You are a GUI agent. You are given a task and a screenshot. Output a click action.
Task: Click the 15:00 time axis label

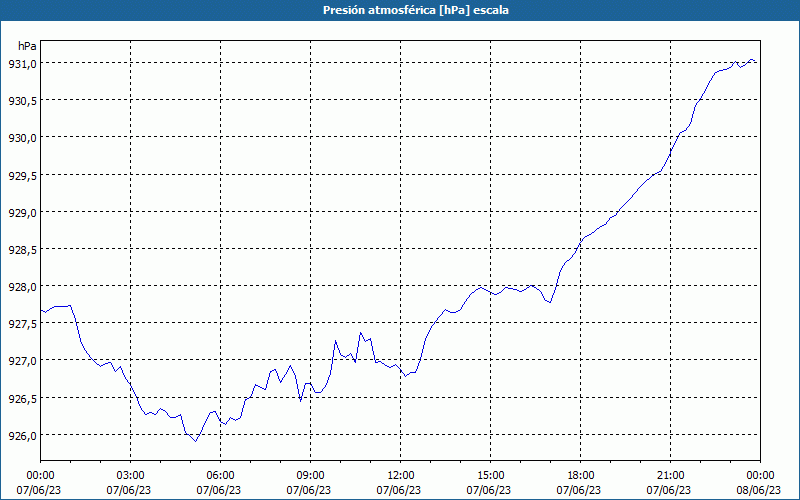[x=490, y=476]
